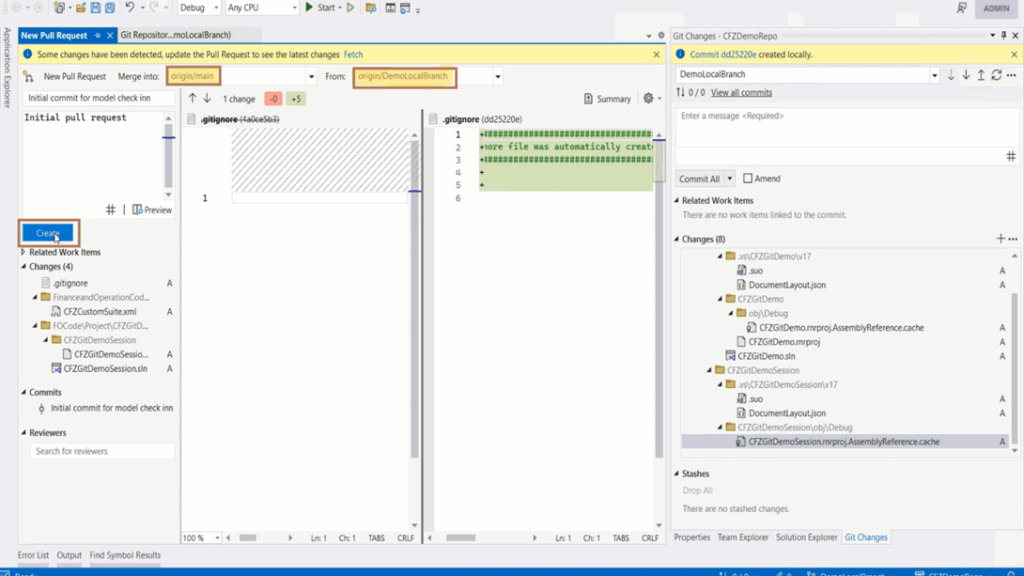Switch to Properties tab
Screen dimensions: 1024x576
(692, 537)
